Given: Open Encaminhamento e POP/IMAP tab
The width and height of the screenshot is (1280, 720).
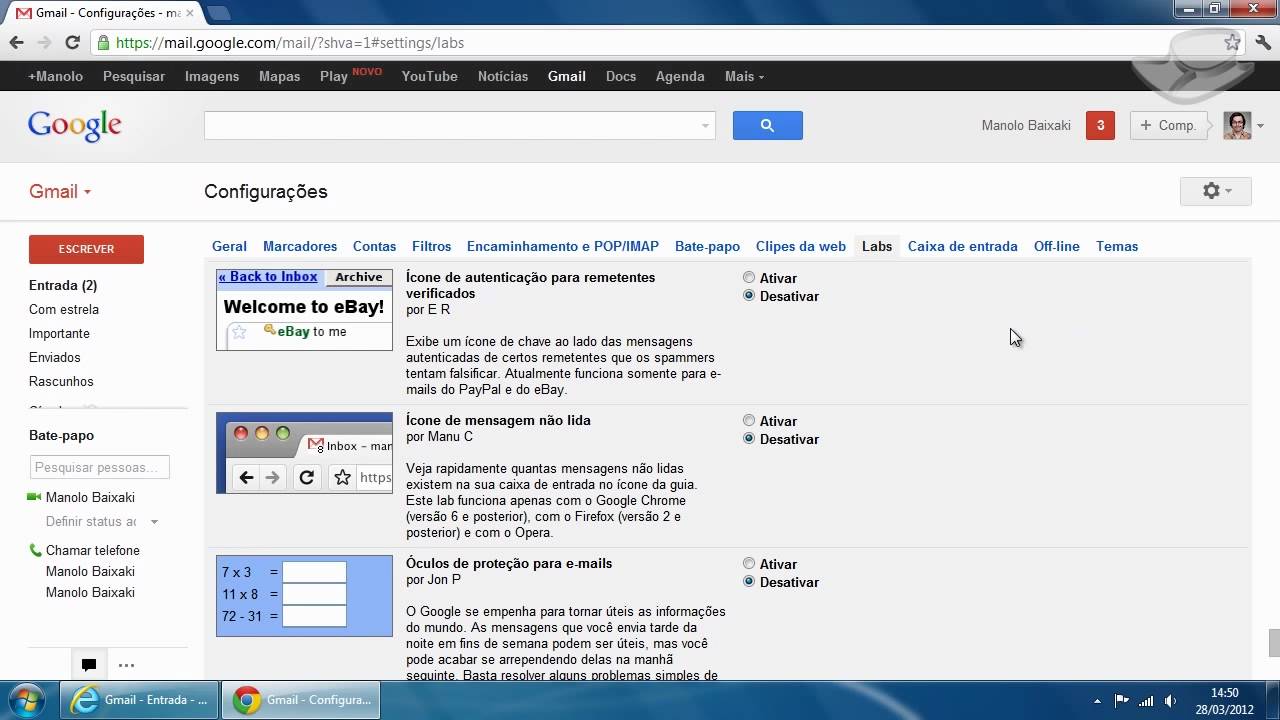Looking at the screenshot, I should 563,246.
